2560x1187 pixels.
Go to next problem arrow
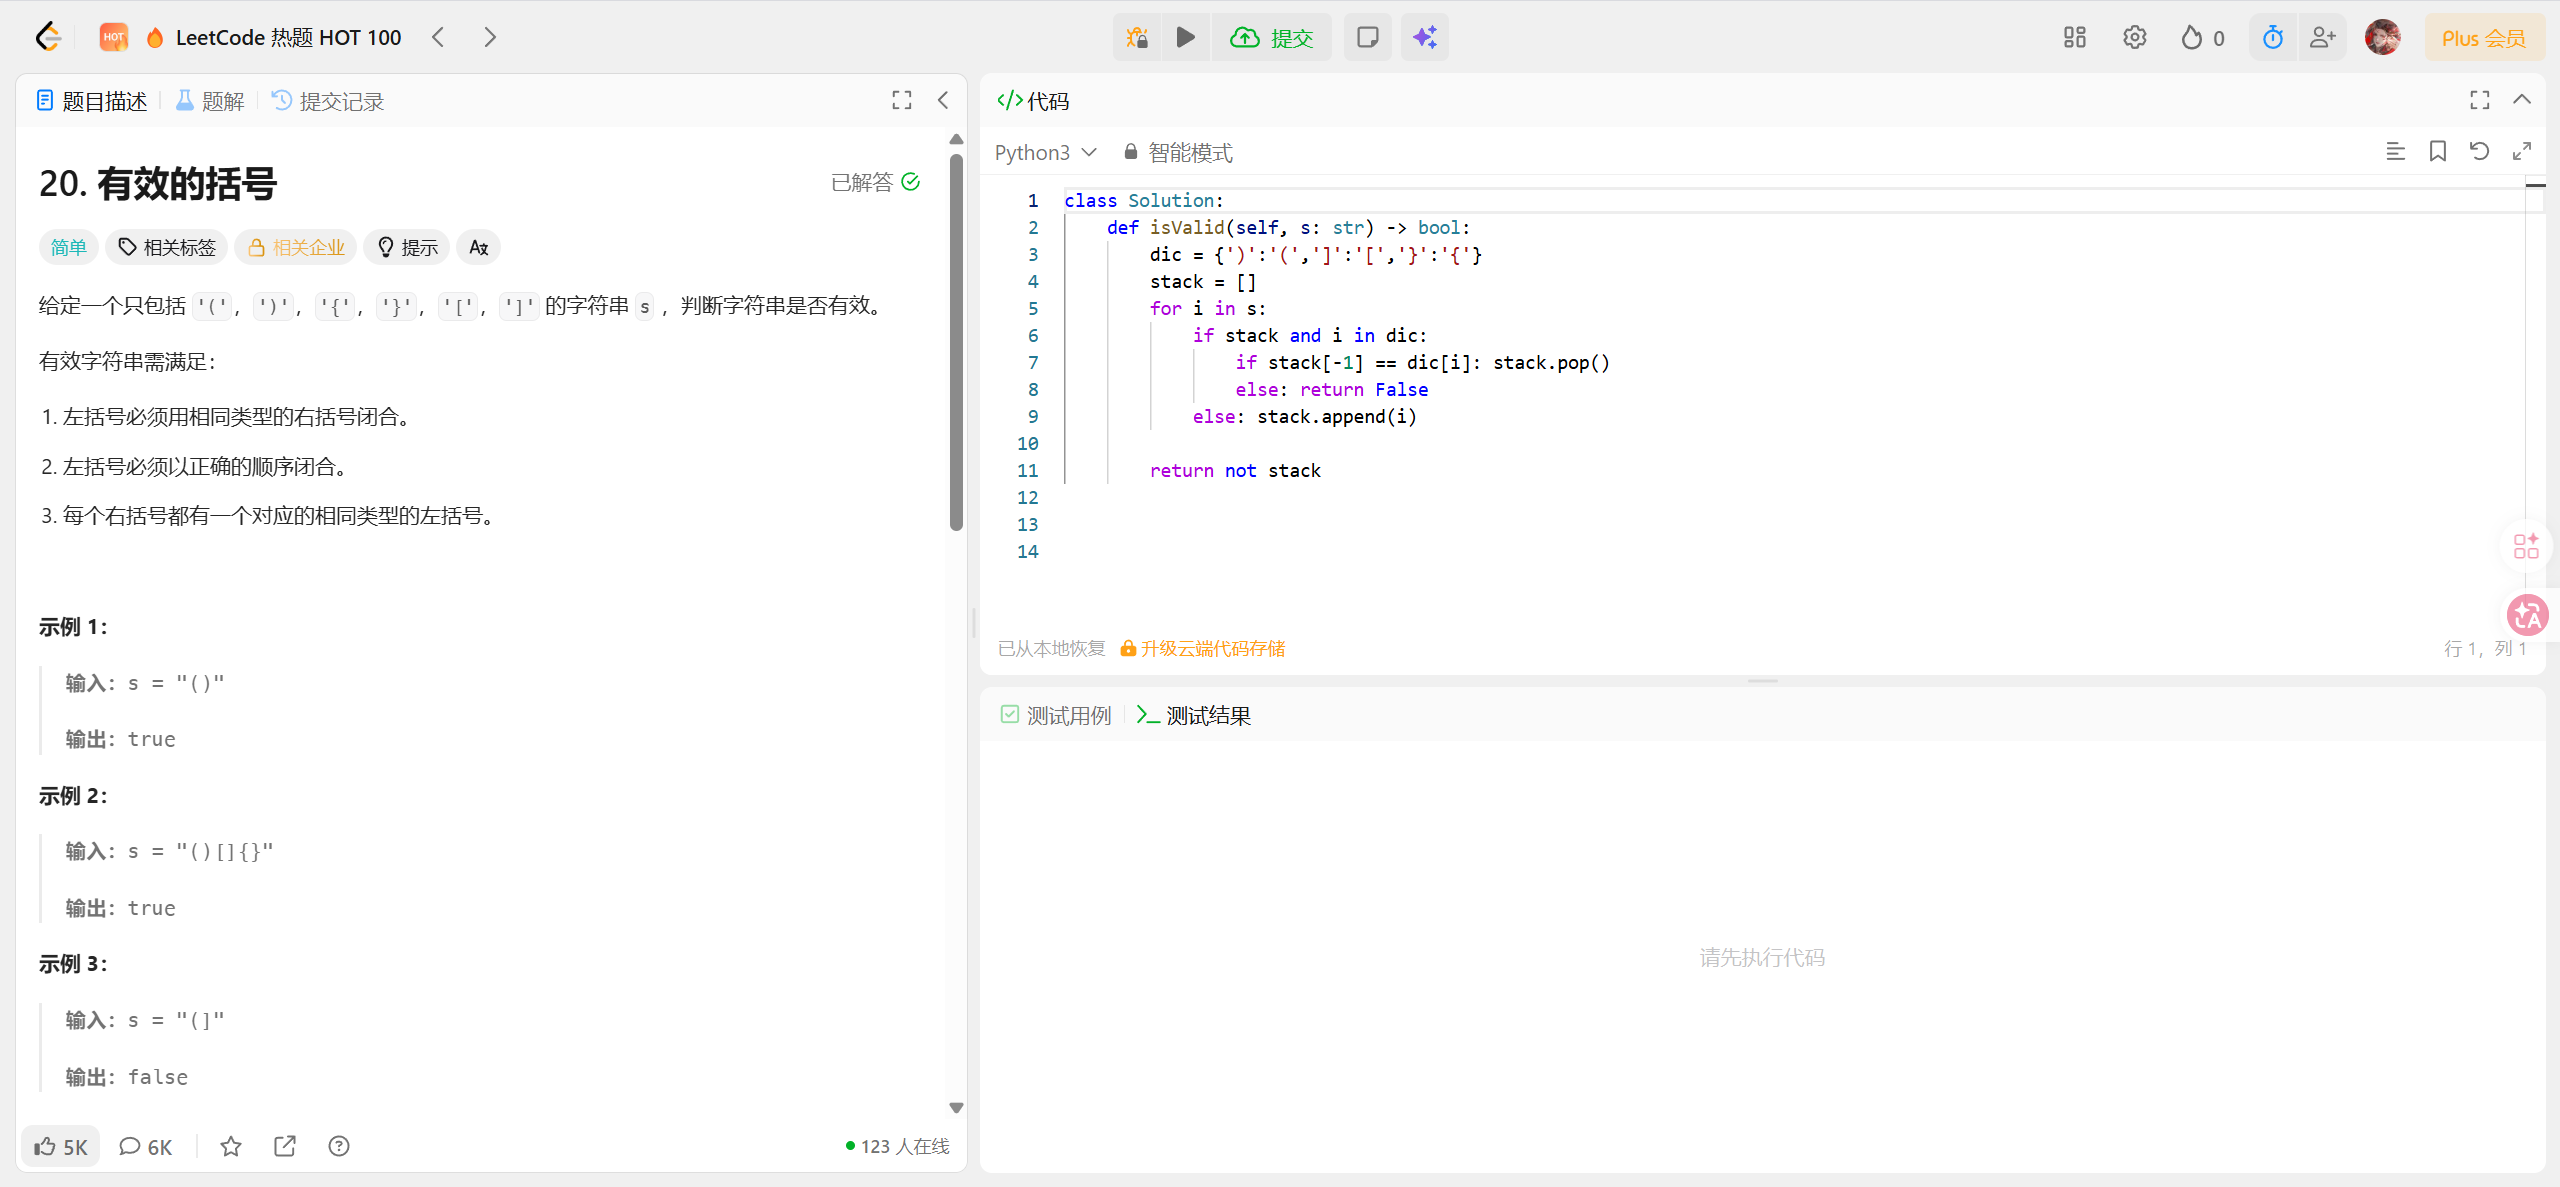point(489,37)
